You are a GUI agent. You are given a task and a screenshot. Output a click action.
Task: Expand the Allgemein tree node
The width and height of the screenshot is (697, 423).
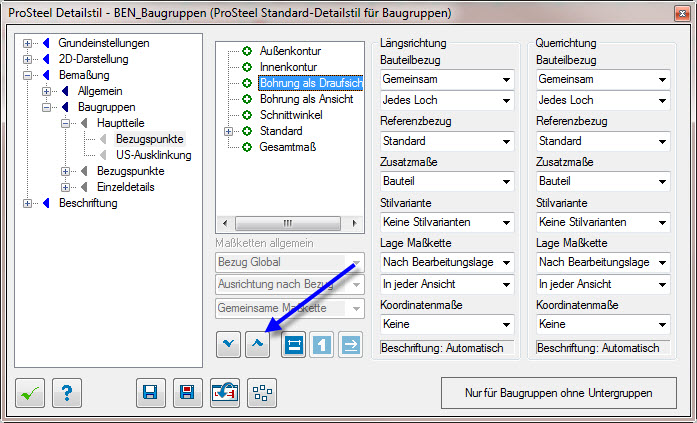47,92
